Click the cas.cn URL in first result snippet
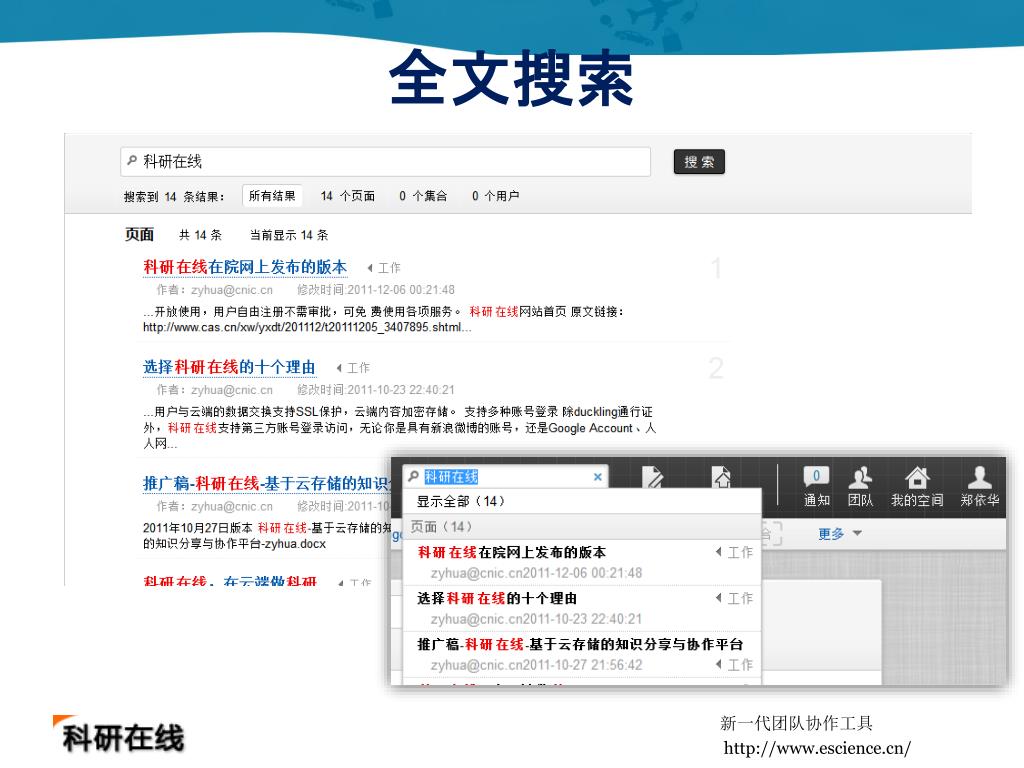This screenshot has width=1024, height=768. click(x=306, y=327)
